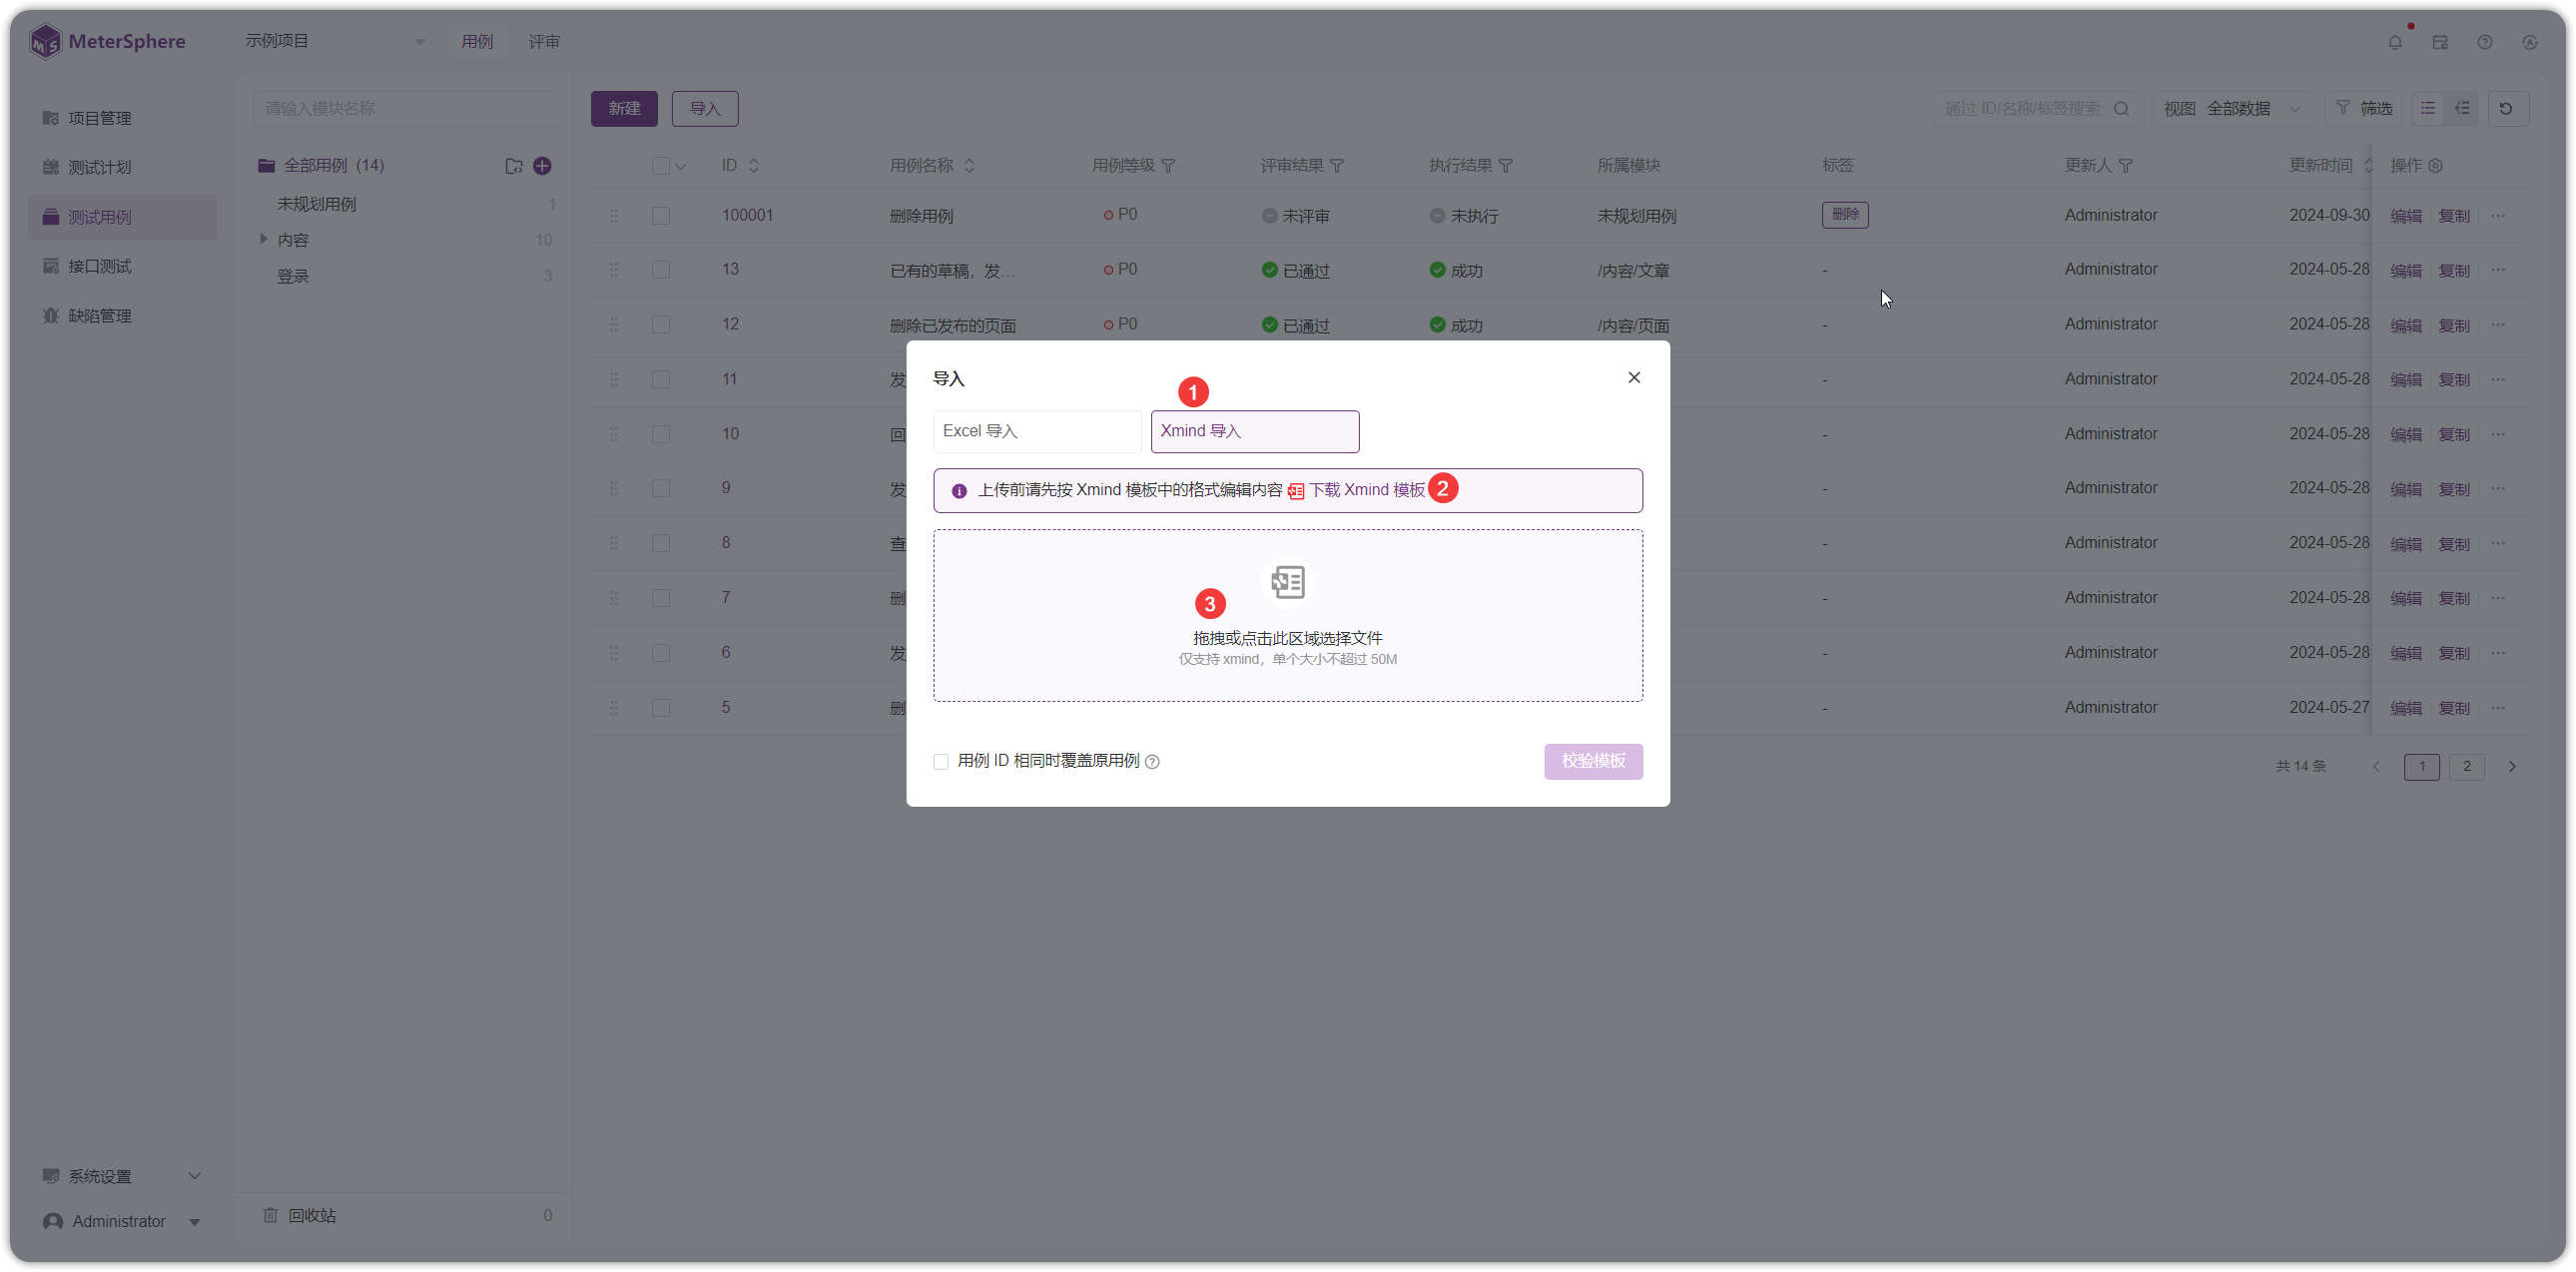Viewport: 2576px width, 1272px height.
Task: Open the notification bell
Action: click(2395, 42)
